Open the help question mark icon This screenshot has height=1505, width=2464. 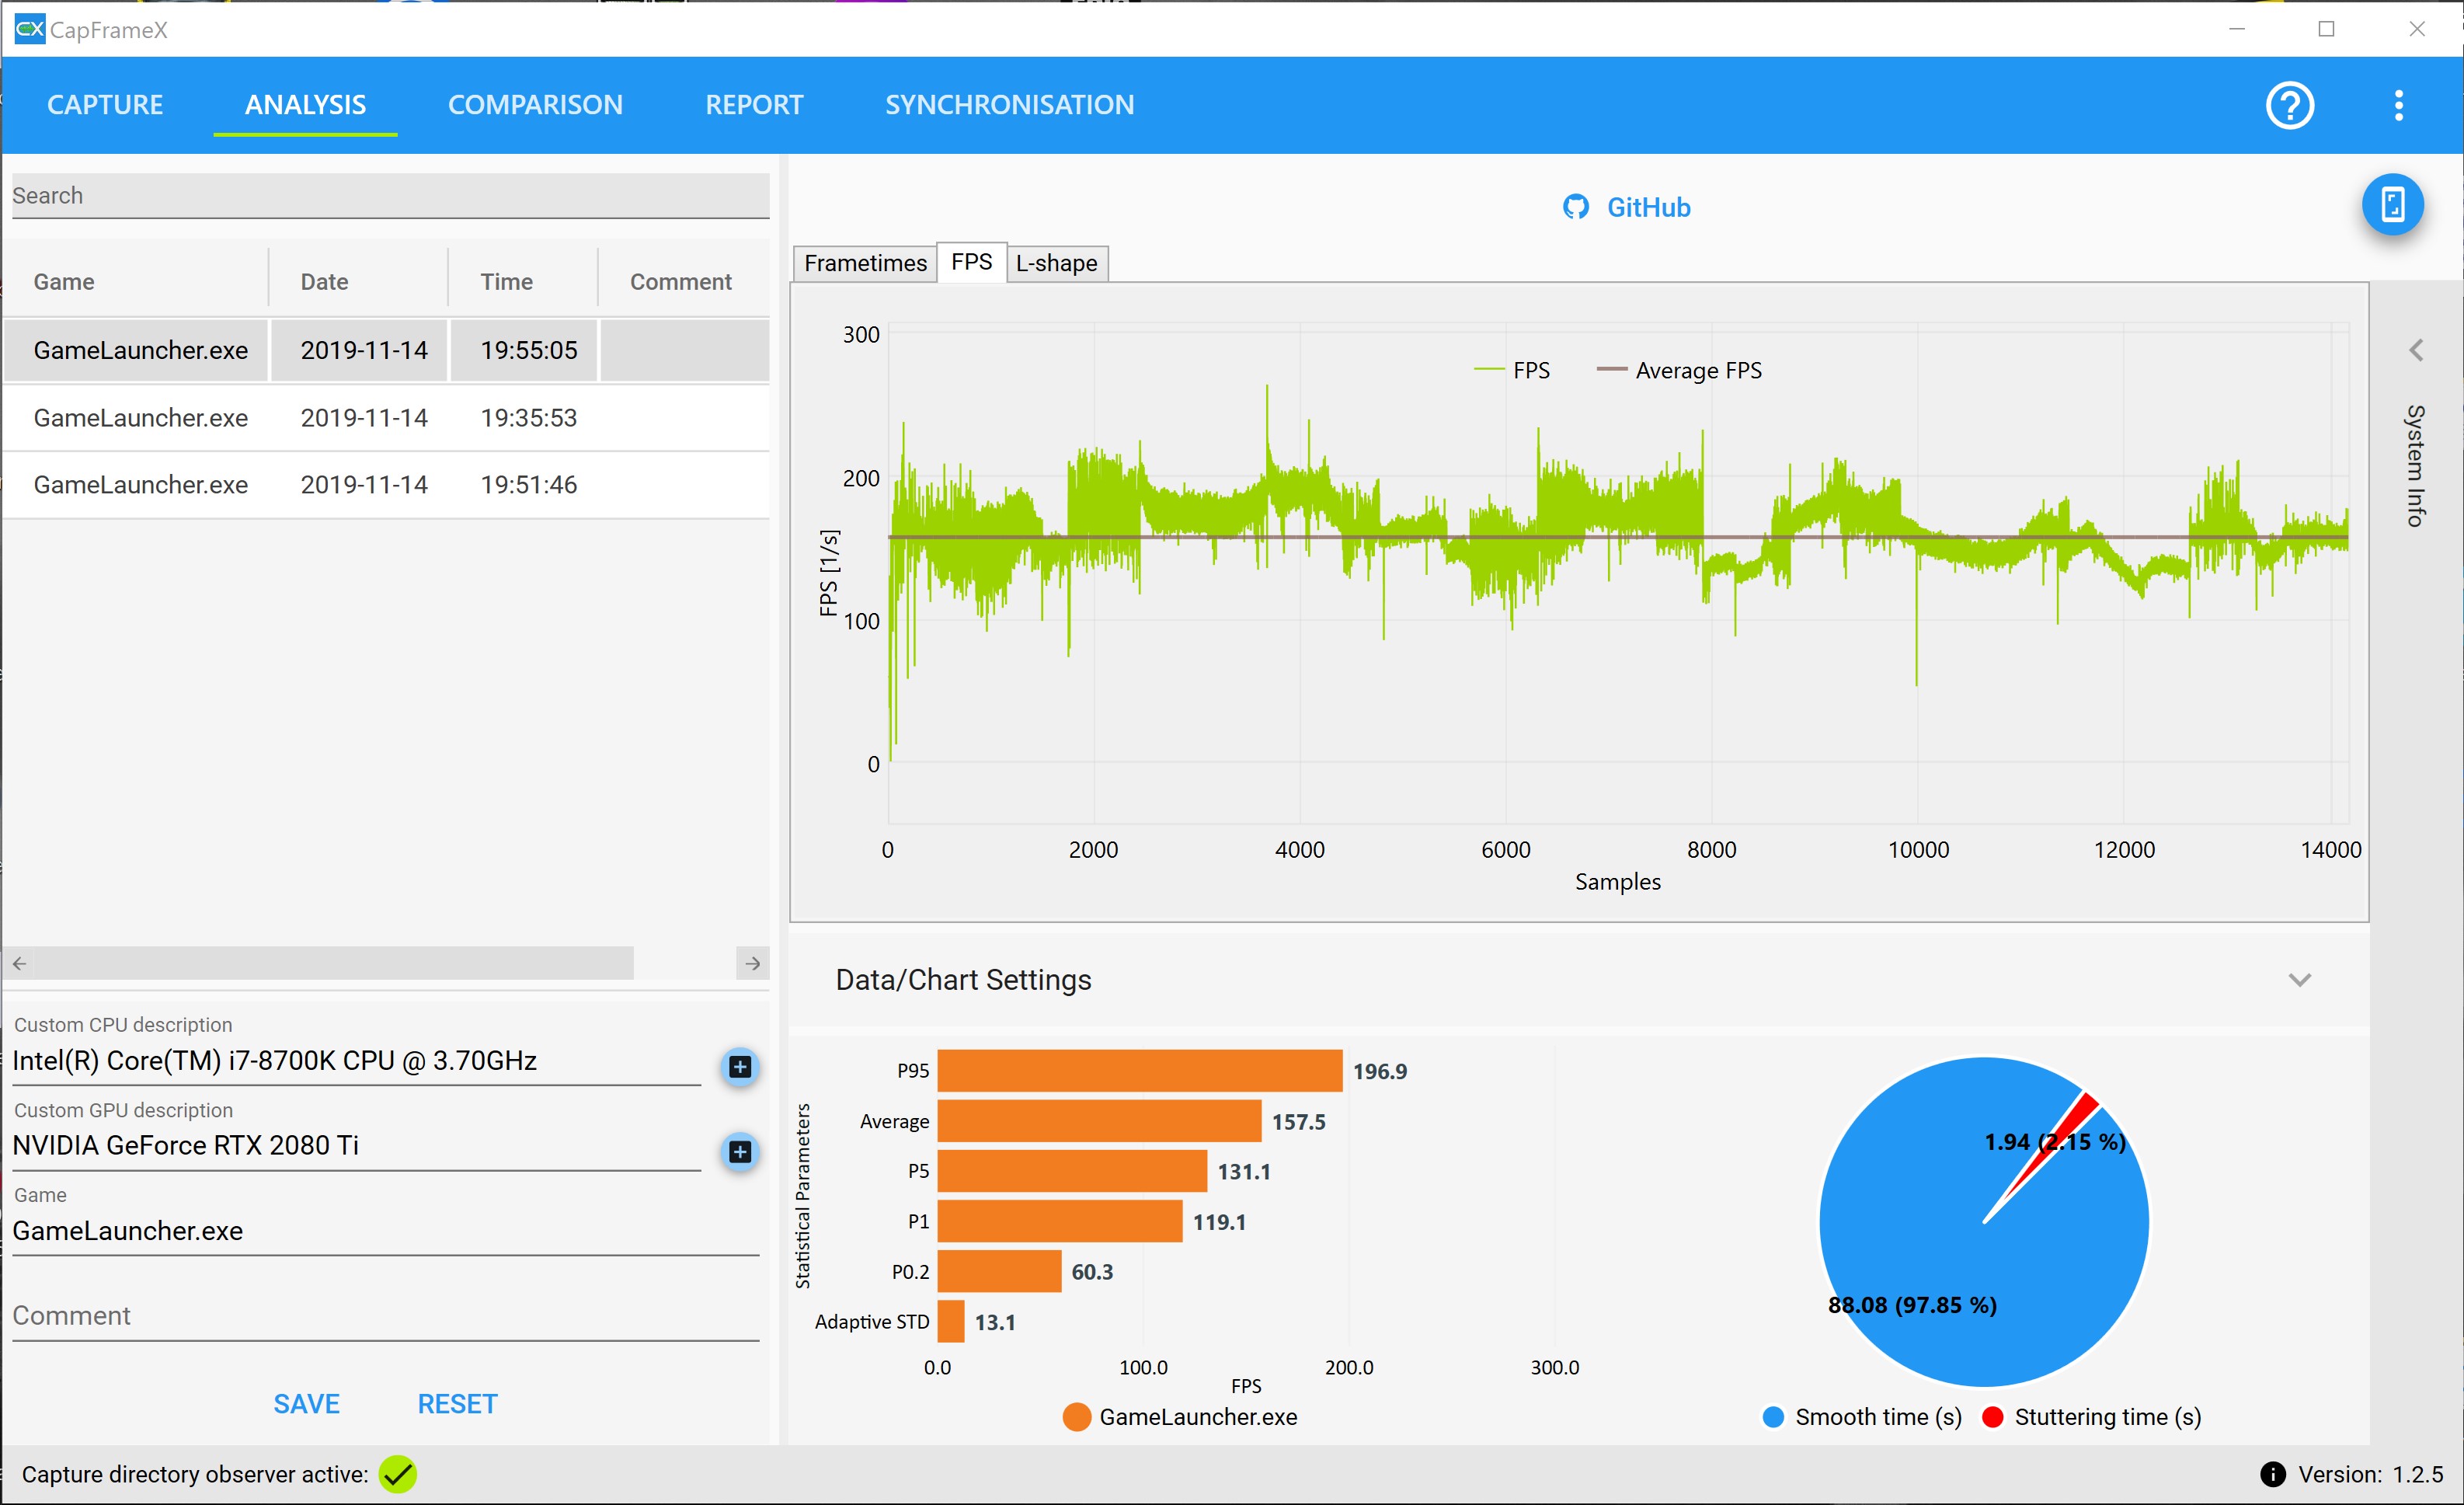click(x=2289, y=104)
